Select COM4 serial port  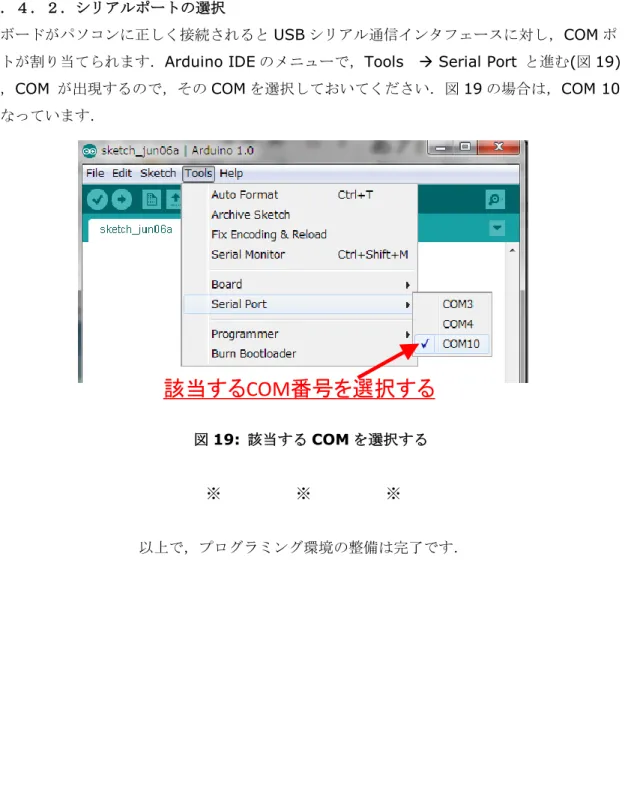pyautogui.click(x=453, y=324)
